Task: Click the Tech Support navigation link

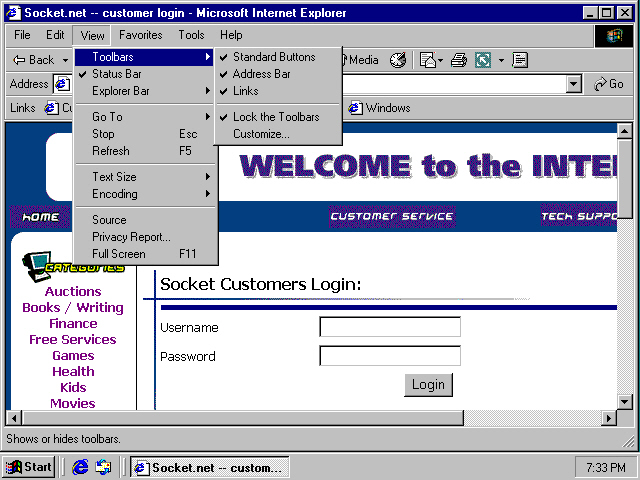Action: (578, 216)
